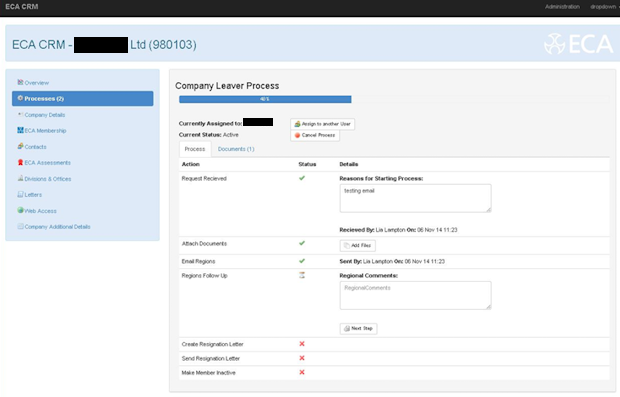Open the Administration menu
Viewport: 620px width, 397px height.
click(x=562, y=7)
